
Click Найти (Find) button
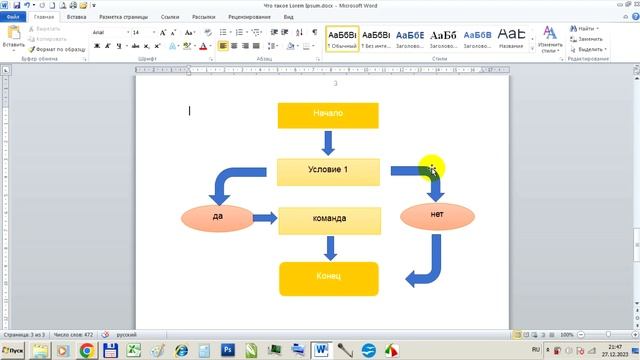point(583,29)
